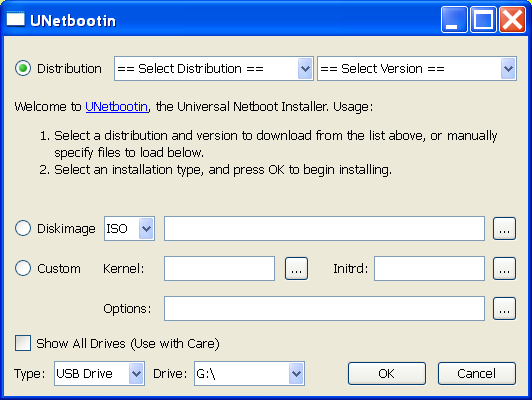Focus the Kernel path field

click(219, 268)
